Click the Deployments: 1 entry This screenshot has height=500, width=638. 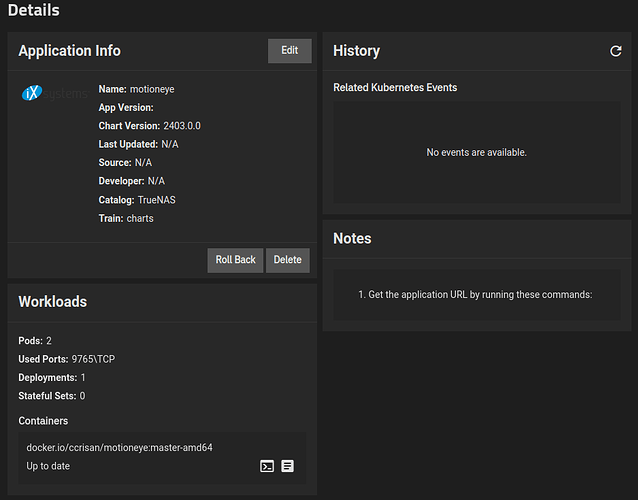[52, 378]
